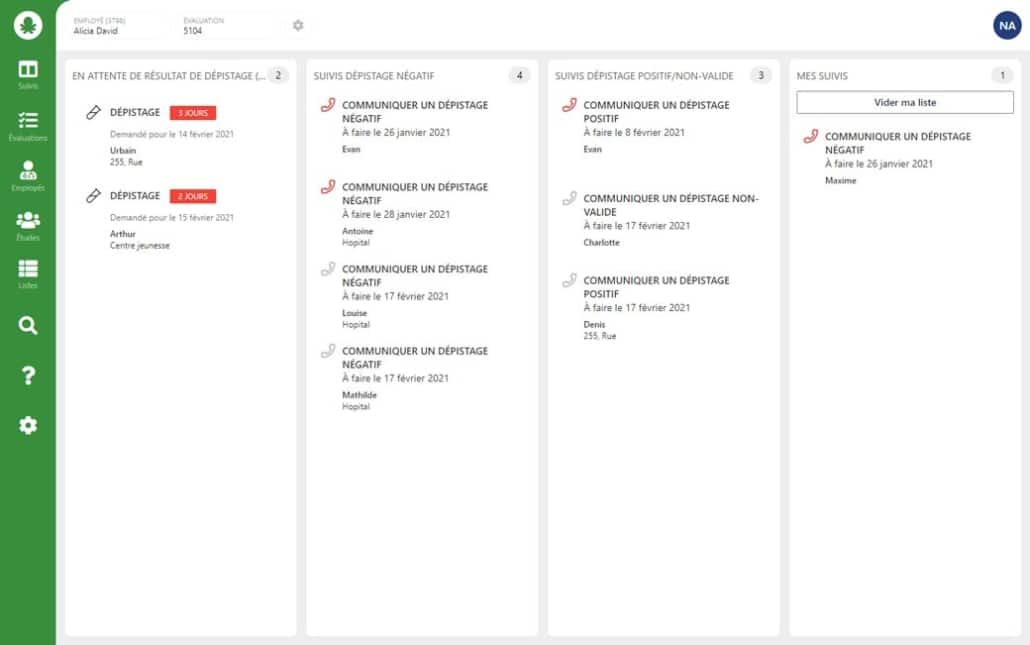Click the green leaf logo icon
1030x645 pixels.
coord(28,26)
